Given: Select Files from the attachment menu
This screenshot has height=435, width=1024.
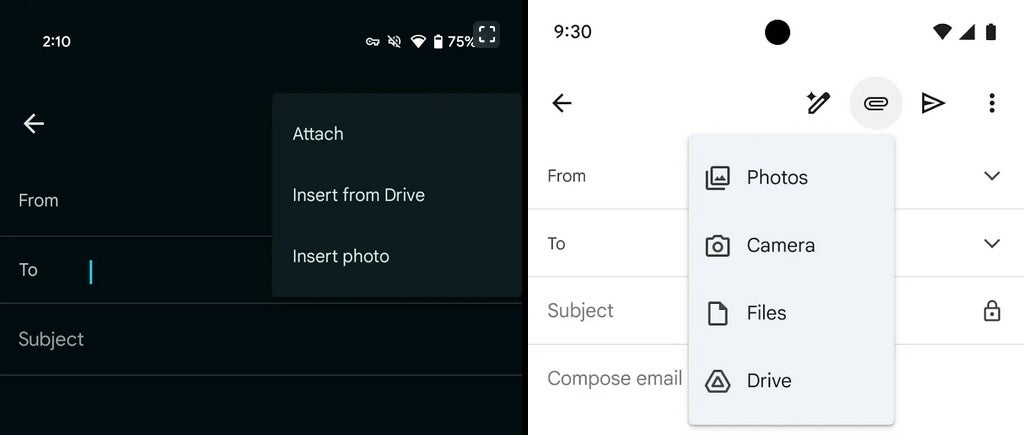Looking at the screenshot, I should pos(766,313).
